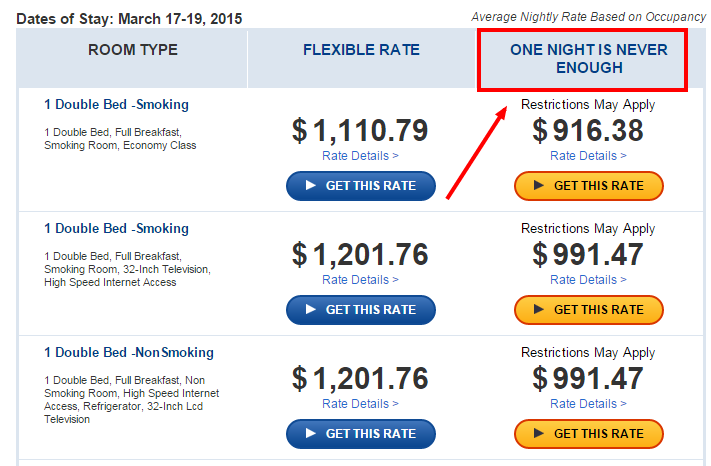Select the Flexible Rate column header
Image resolution: width=711 pixels, height=466 pixels.
pos(361,50)
